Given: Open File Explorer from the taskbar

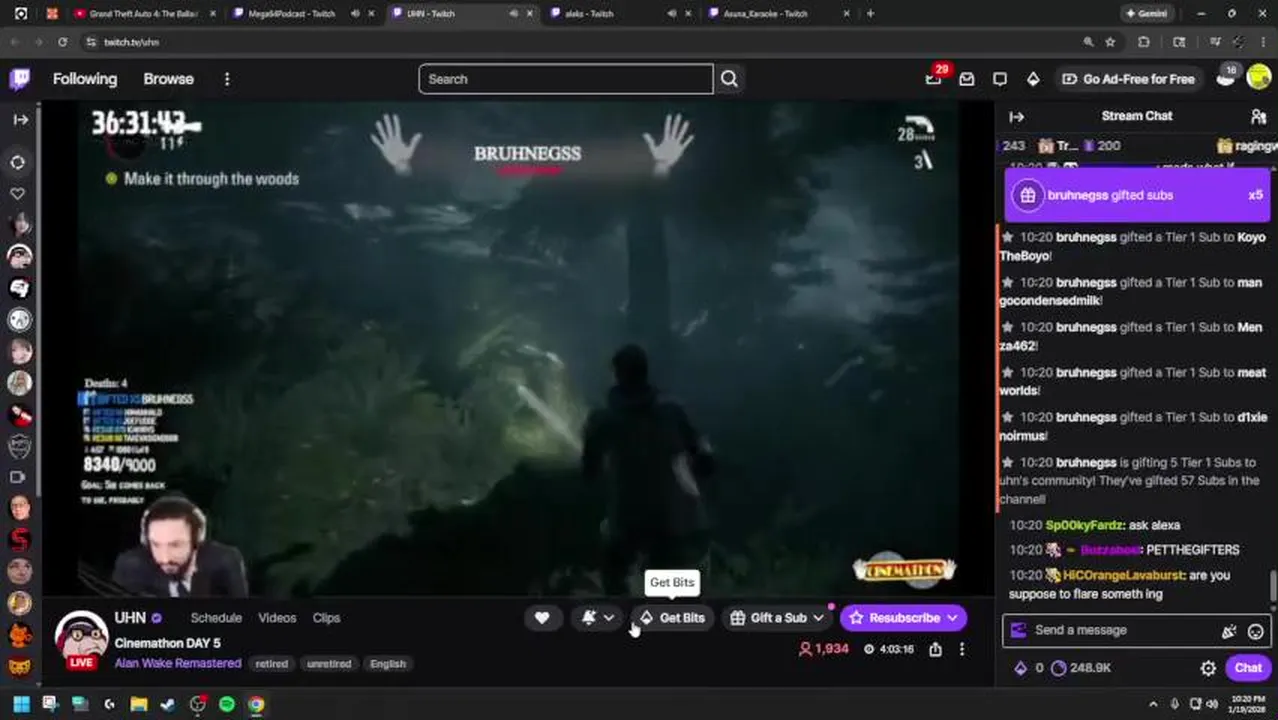Looking at the screenshot, I should pos(138,704).
